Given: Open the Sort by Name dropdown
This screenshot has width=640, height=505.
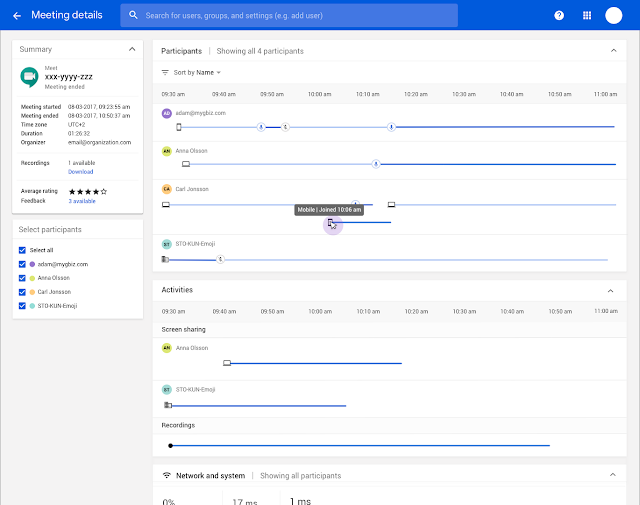Looking at the screenshot, I should click(196, 73).
